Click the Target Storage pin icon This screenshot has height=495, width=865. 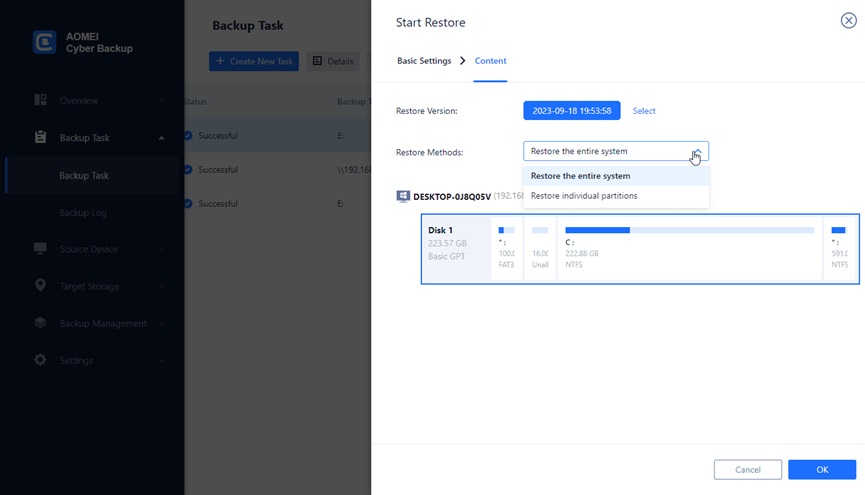coord(41,286)
